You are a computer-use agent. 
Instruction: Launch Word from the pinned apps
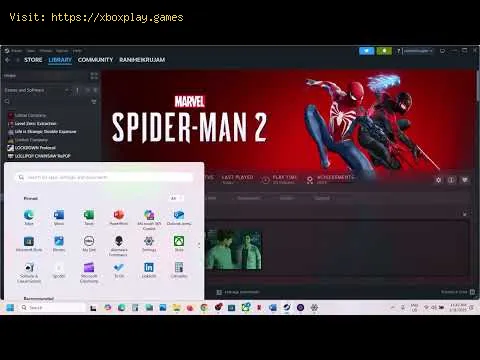[x=59, y=217]
